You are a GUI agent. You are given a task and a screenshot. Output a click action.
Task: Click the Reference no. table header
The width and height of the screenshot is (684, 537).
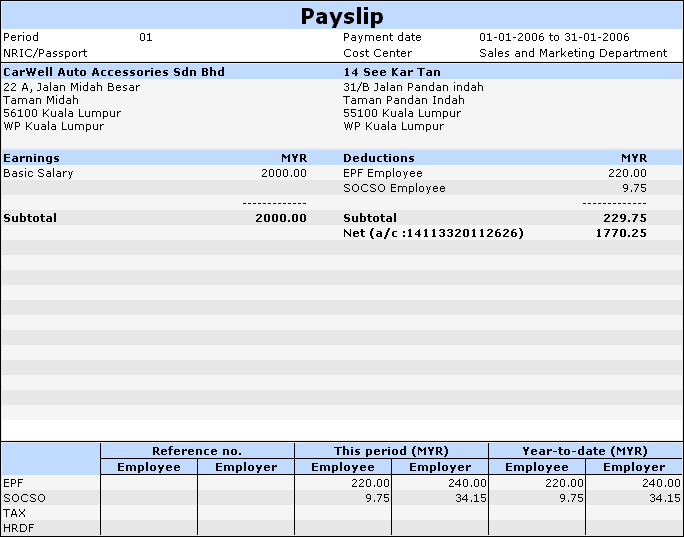coord(197,451)
